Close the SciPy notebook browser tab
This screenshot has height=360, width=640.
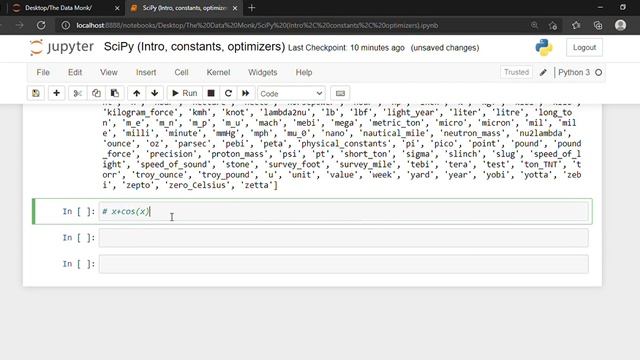tap(235, 8)
